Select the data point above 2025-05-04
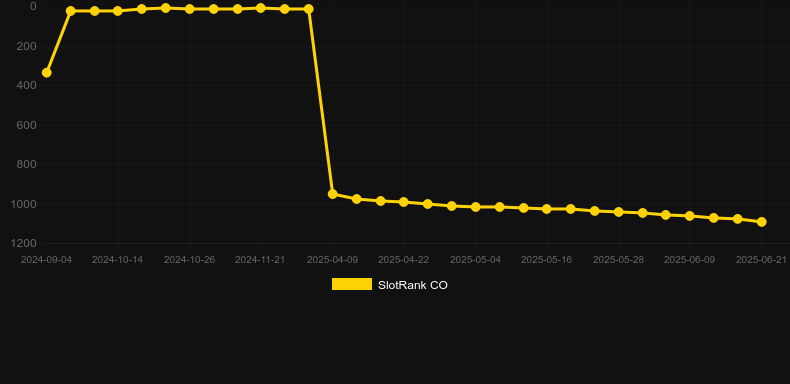790x384 pixels. pos(475,207)
